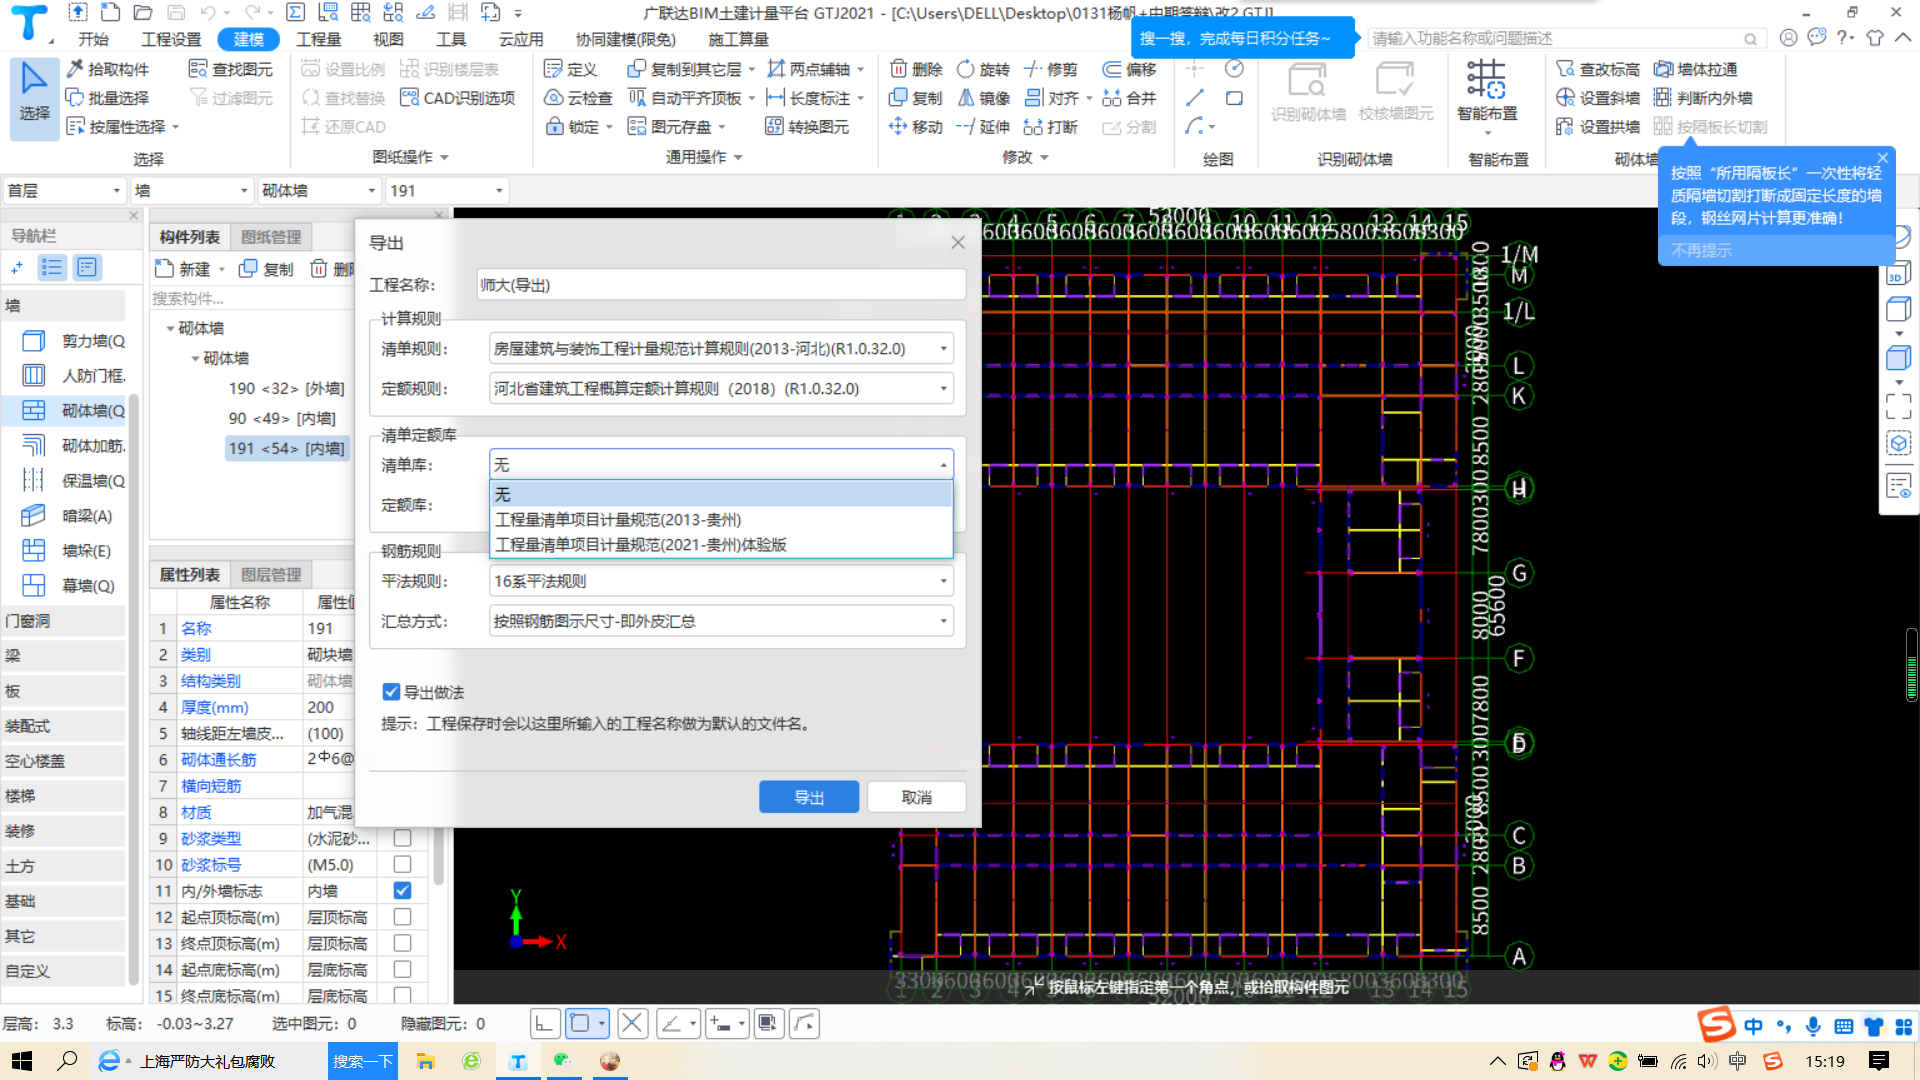Viewport: 1920px width, 1080px height.
Task: Switch to the 图纸管理 tab
Action: pyautogui.click(x=271, y=237)
